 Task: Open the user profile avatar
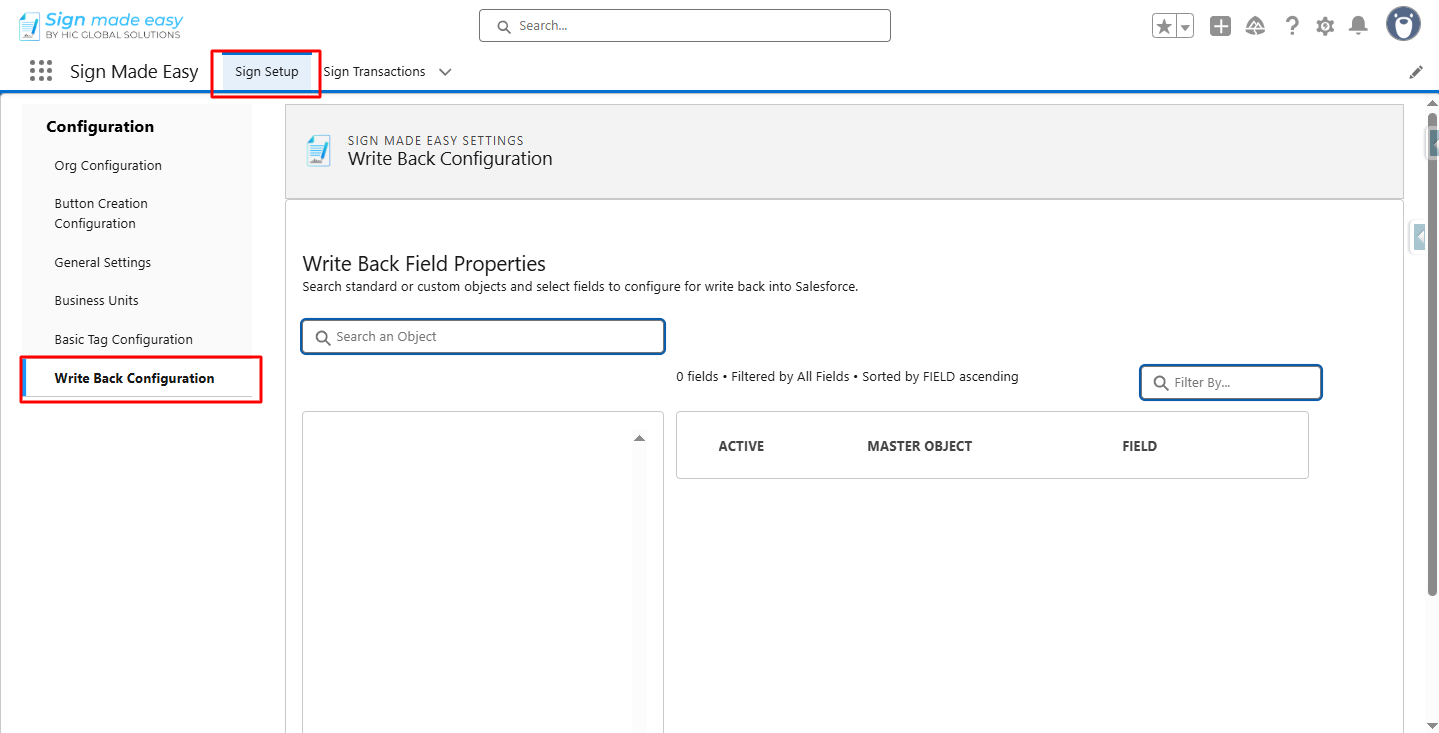pyautogui.click(x=1403, y=24)
